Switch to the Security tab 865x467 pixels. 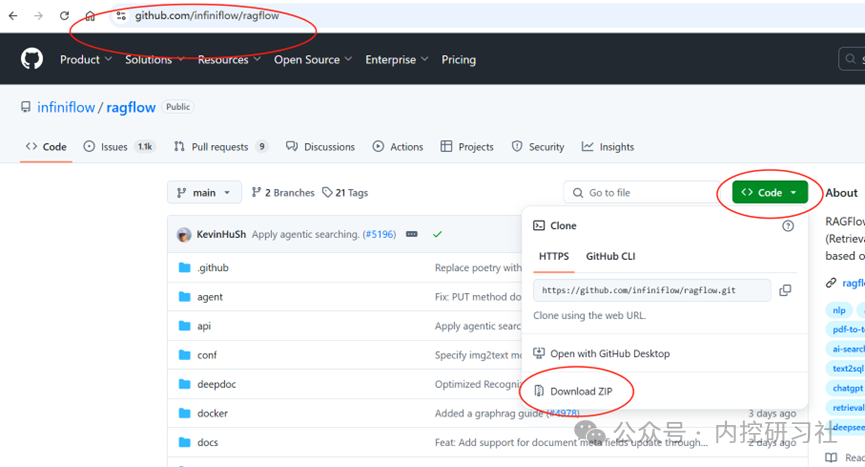pos(538,147)
